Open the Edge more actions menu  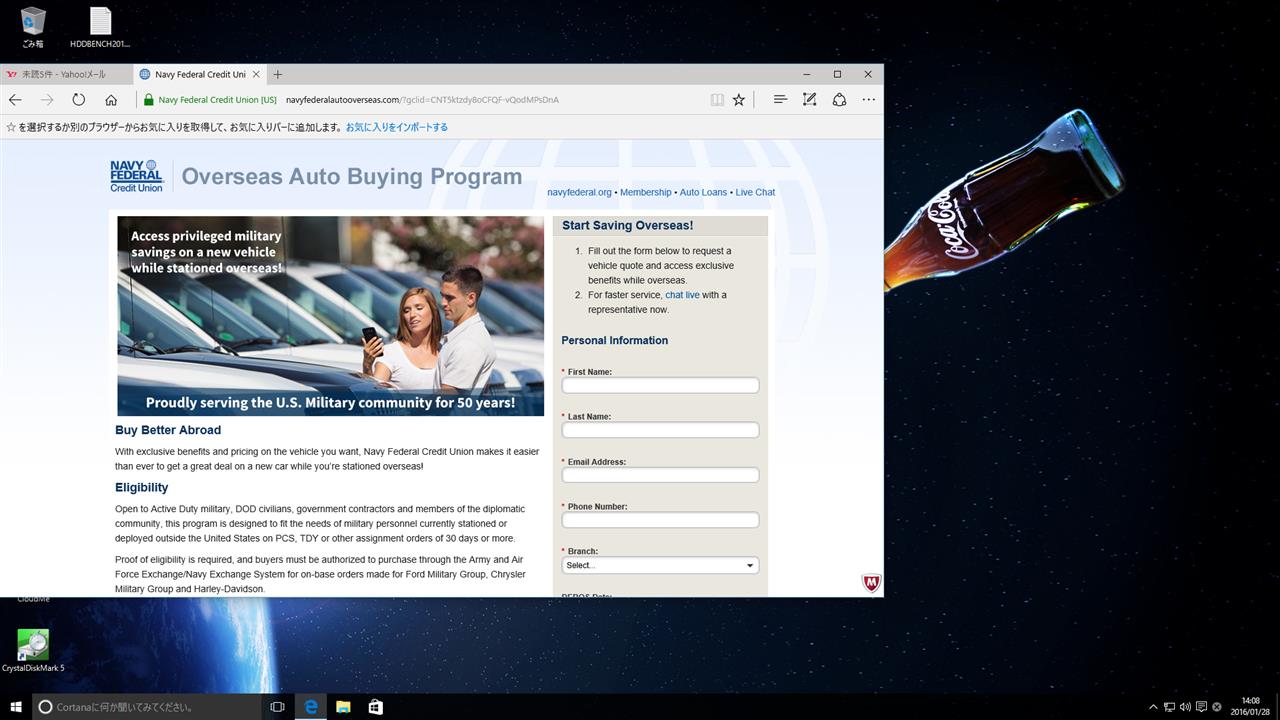coord(868,100)
